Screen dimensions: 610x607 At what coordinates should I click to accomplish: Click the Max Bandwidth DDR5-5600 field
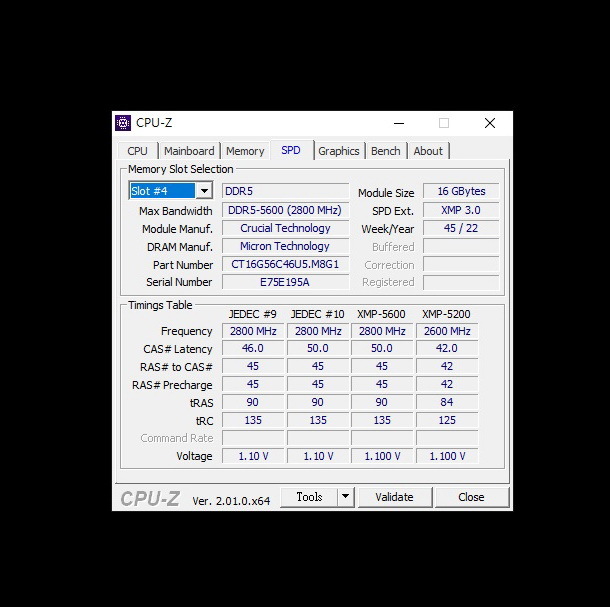285,211
